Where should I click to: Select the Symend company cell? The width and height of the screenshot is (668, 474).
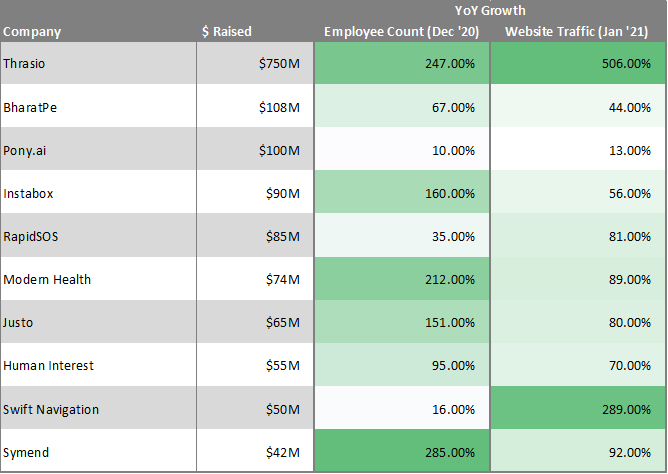click(x=98, y=451)
